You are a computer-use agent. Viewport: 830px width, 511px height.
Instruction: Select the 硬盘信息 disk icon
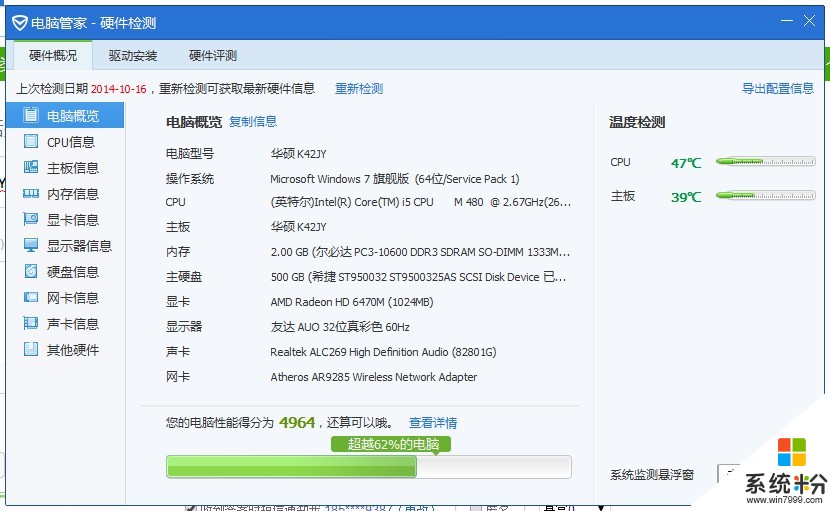coord(31,271)
